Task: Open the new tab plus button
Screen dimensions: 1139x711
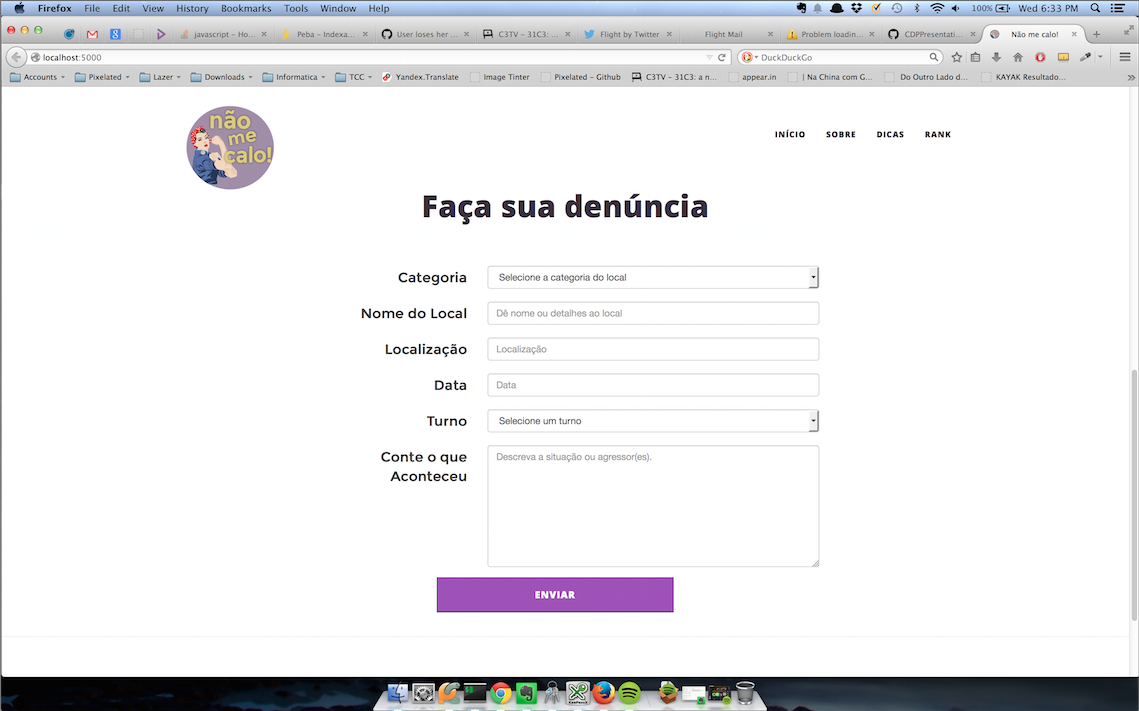Action: [1096, 34]
